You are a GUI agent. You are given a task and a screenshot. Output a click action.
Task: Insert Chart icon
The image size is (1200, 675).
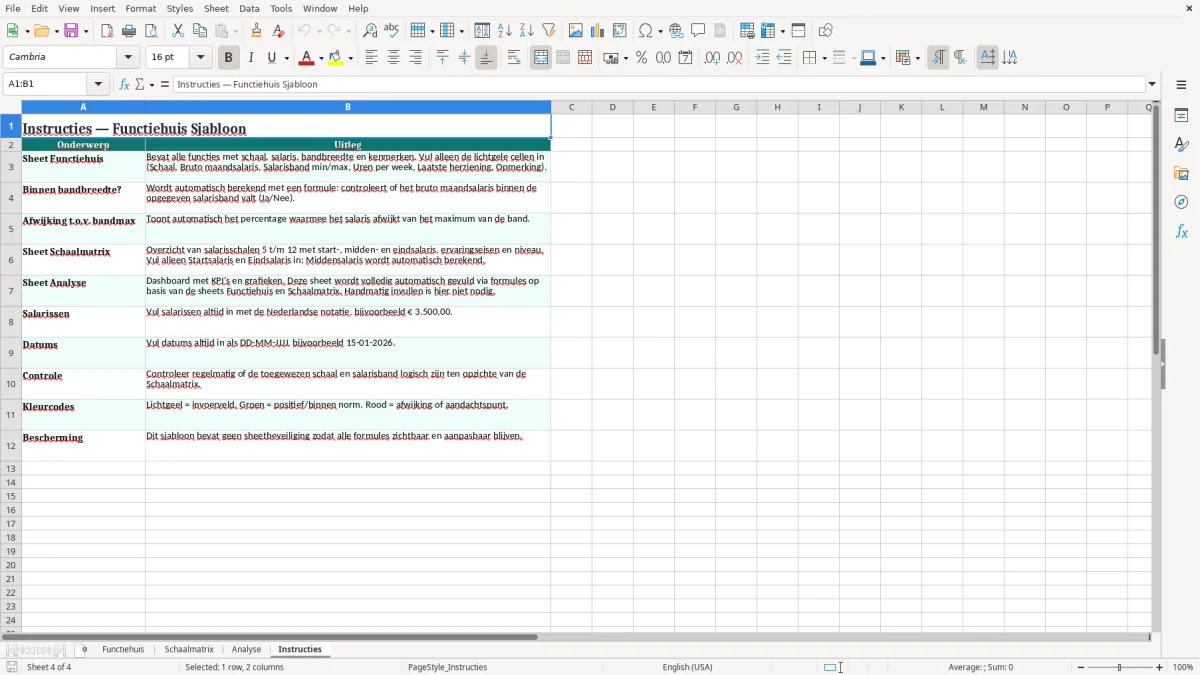598,31
